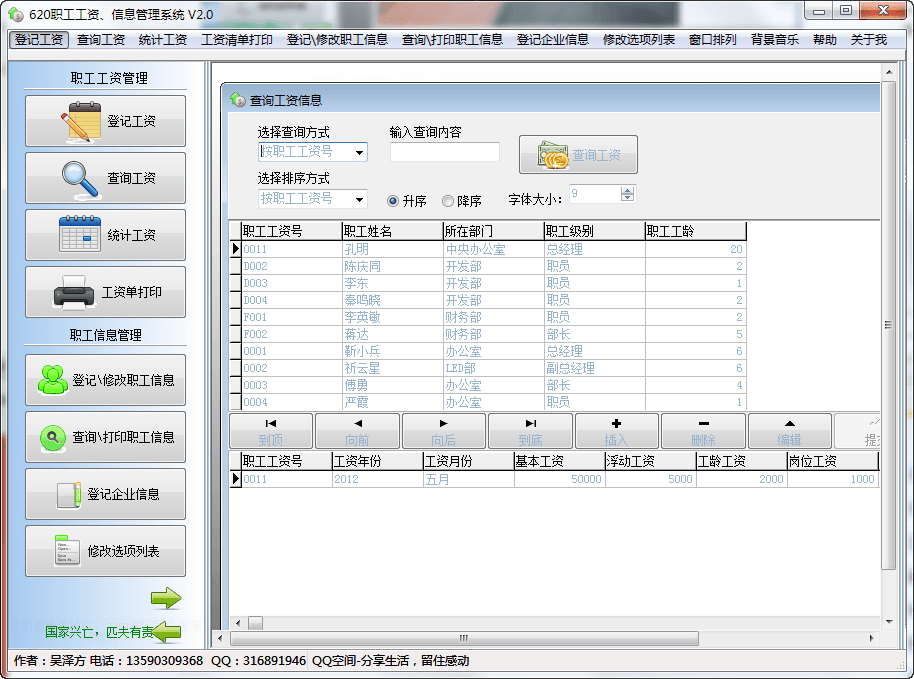Open the 窗口排列 menu
The image size is (914, 679).
pyautogui.click(x=712, y=40)
